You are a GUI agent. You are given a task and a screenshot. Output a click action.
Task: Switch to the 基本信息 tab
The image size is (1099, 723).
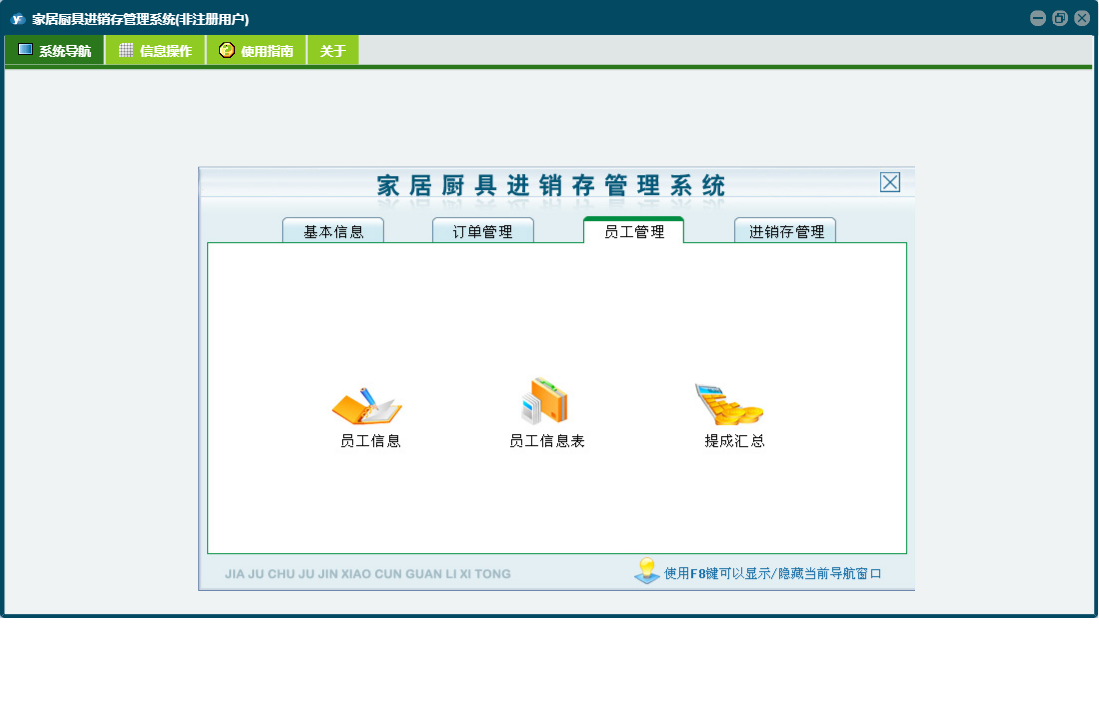[x=333, y=230]
